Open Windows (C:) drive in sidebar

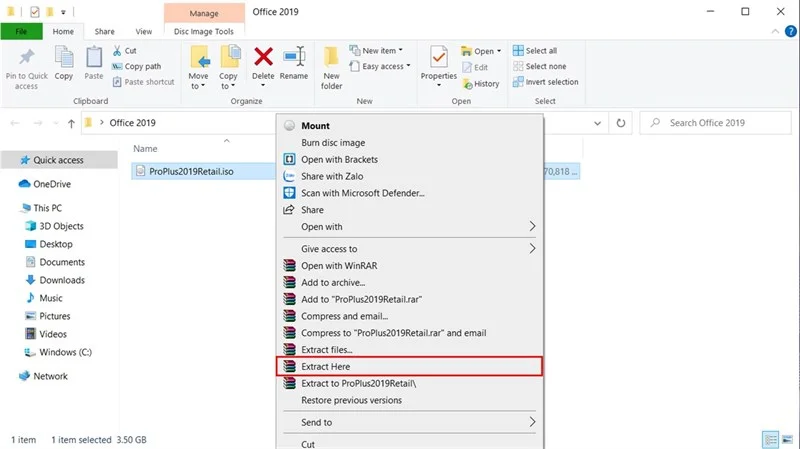(x=65, y=352)
